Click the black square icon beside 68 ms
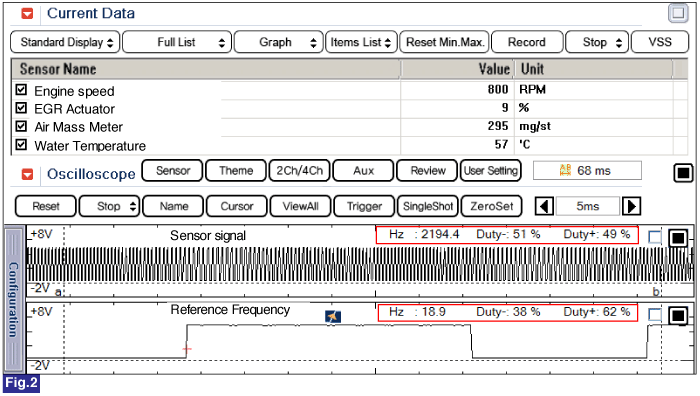 [683, 173]
